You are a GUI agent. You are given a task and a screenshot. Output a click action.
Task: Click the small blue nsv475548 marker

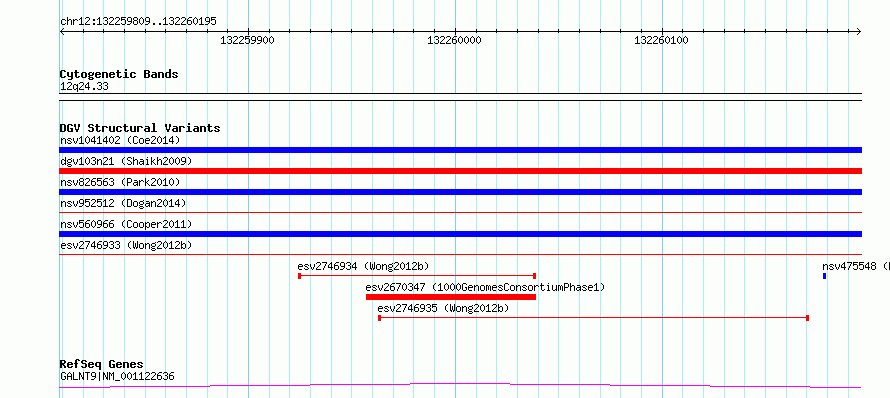click(824, 276)
